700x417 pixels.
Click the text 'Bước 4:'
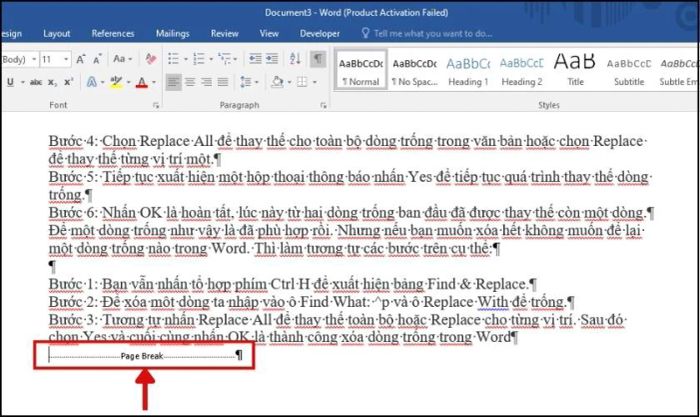click(73, 141)
